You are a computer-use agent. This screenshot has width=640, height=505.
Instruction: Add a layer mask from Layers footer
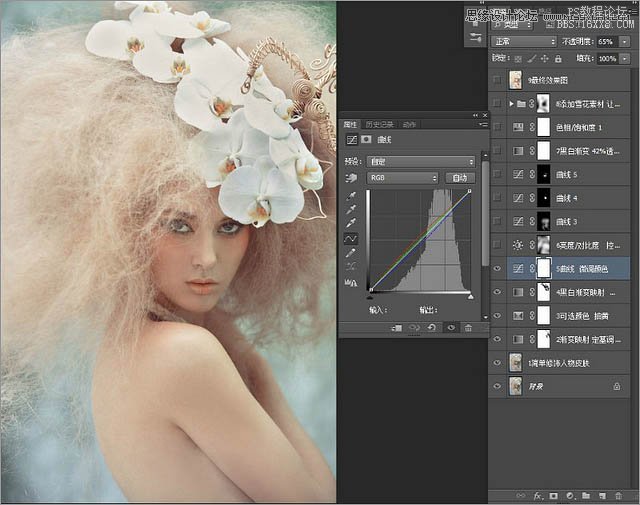point(553,496)
